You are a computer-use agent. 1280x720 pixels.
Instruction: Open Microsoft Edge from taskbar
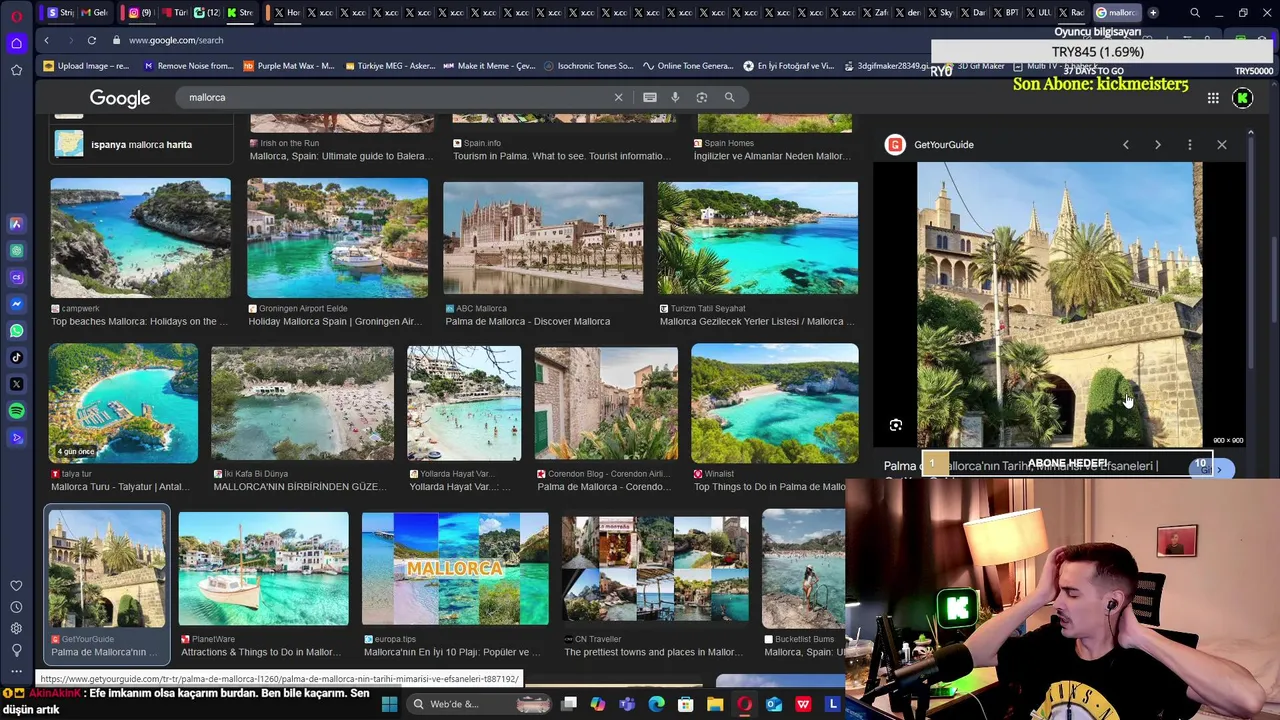click(x=656, y=704)
